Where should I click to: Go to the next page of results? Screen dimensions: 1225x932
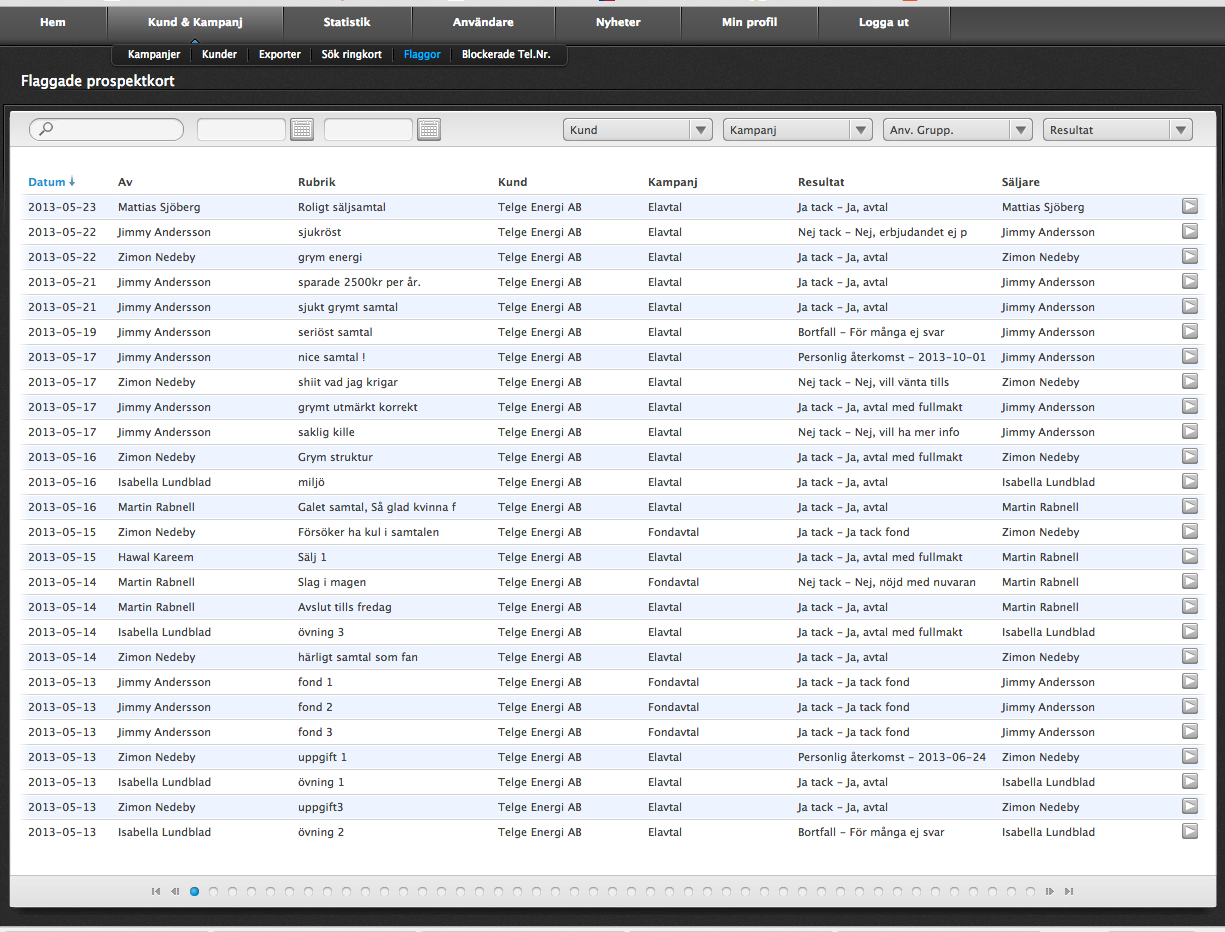(x=1050, y=891)
